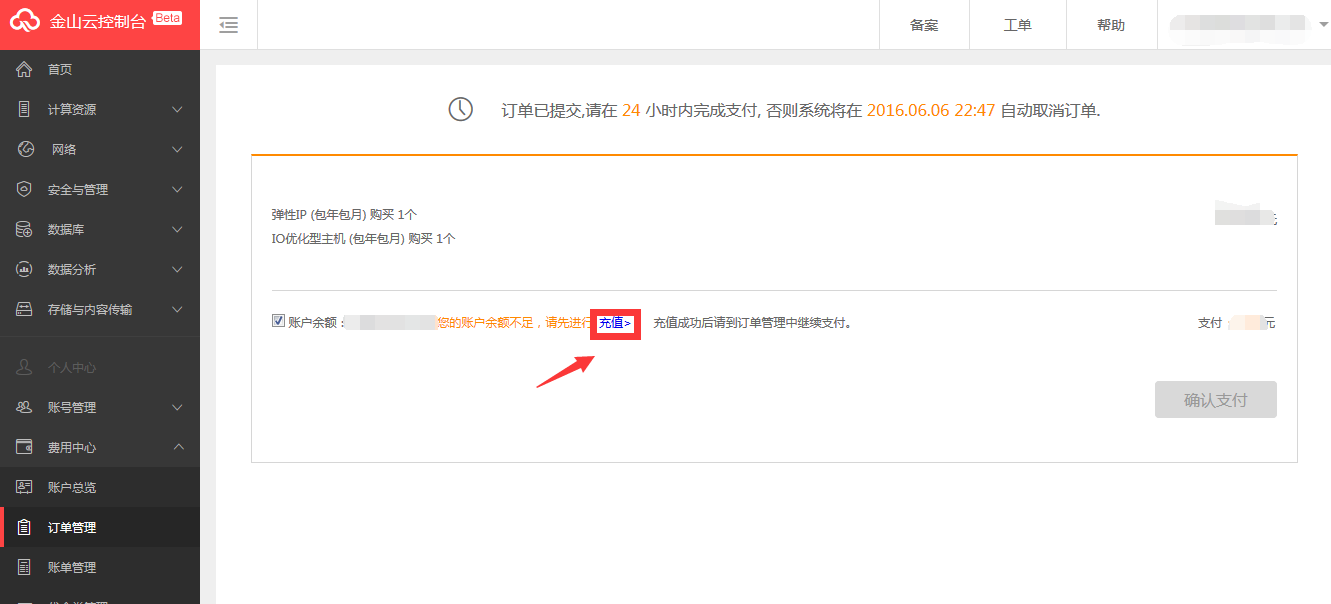Expand the 账号管理 section arrow

(178, 407)
